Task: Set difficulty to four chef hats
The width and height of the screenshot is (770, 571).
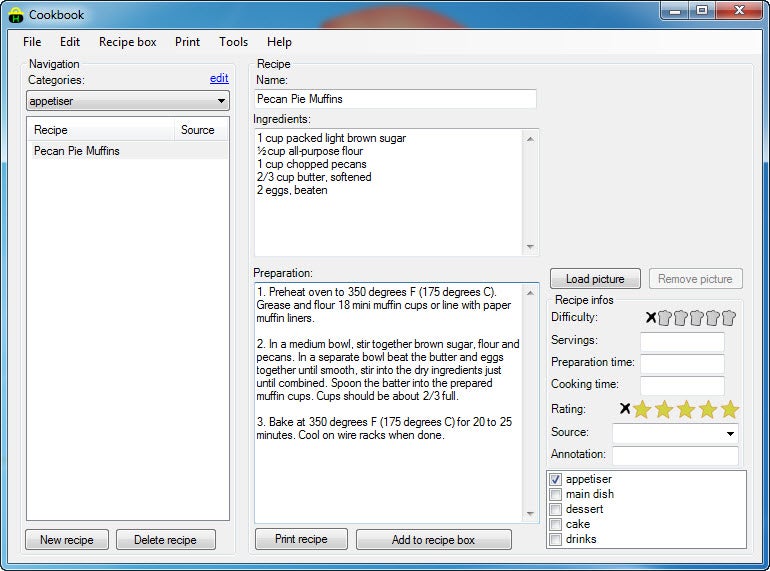Action: (713, 318)
